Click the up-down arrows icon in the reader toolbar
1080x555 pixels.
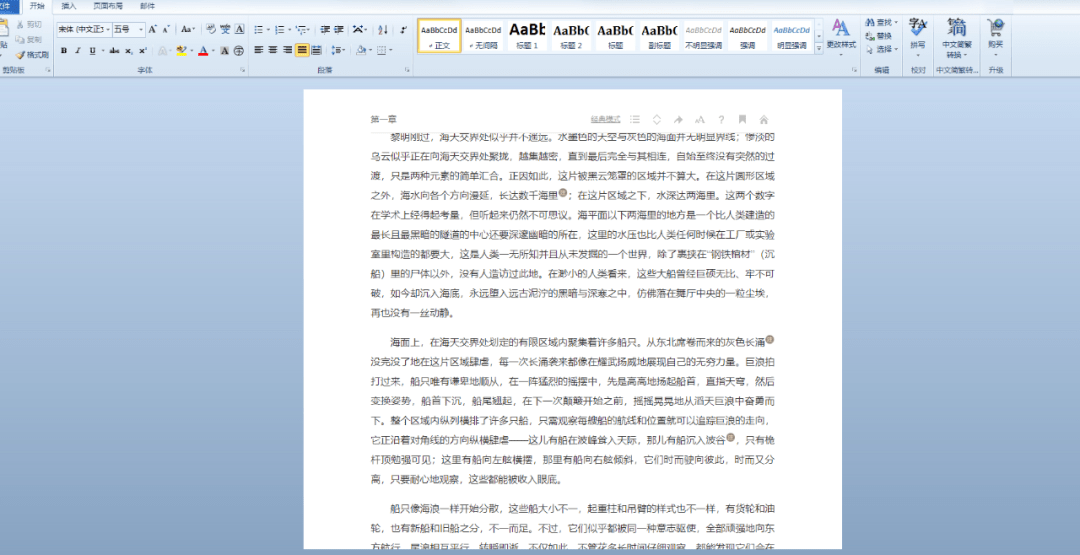(657, 119)
